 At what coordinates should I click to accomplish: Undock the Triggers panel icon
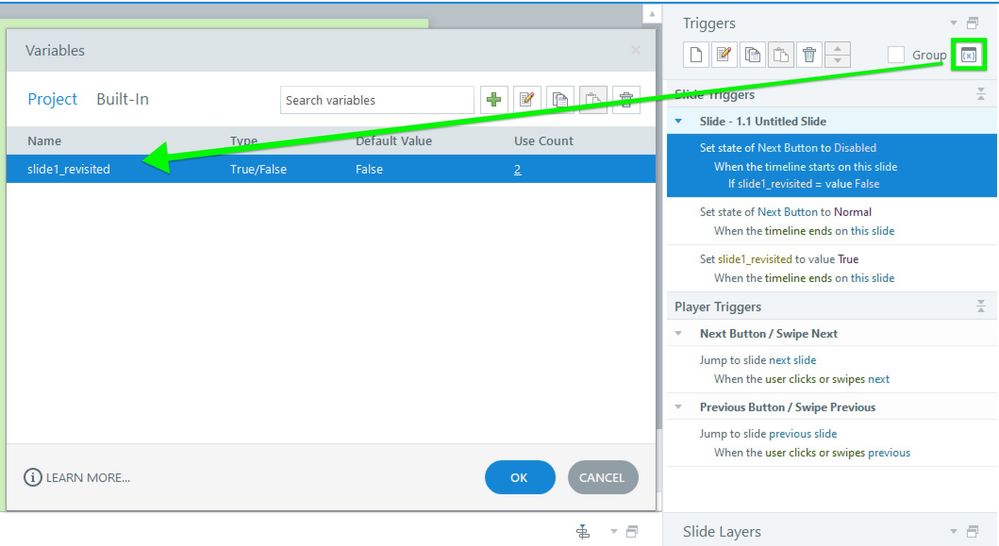pos(972,24)
